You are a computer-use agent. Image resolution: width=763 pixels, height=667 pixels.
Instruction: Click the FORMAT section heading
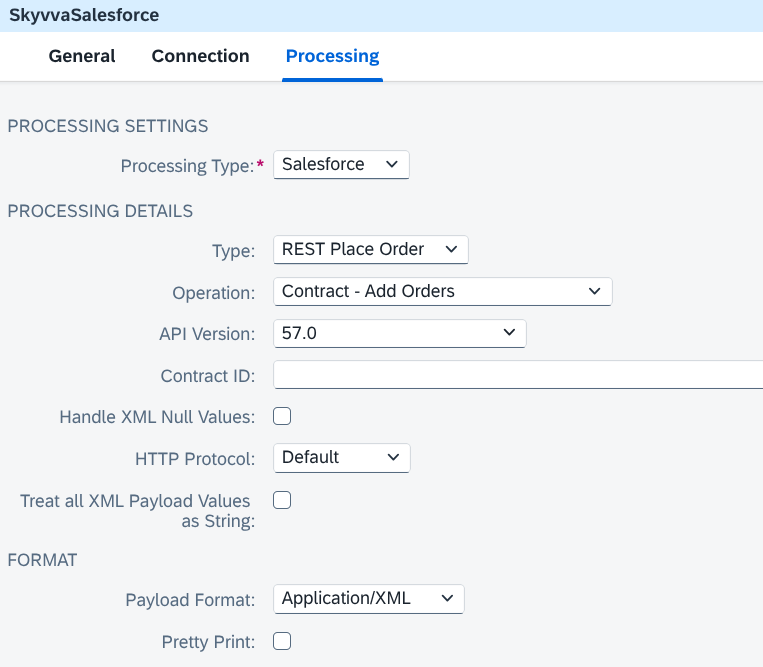point(42,560)
